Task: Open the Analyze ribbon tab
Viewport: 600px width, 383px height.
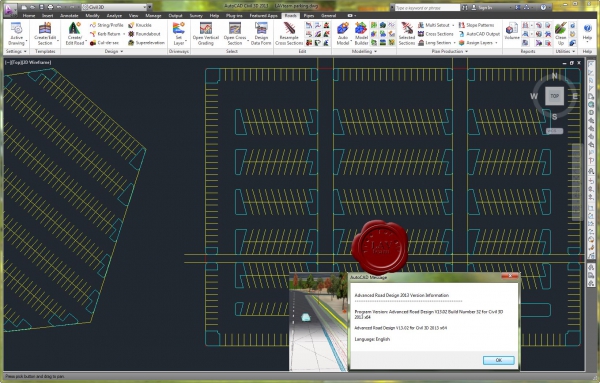Action: click(x=114, y=16)
